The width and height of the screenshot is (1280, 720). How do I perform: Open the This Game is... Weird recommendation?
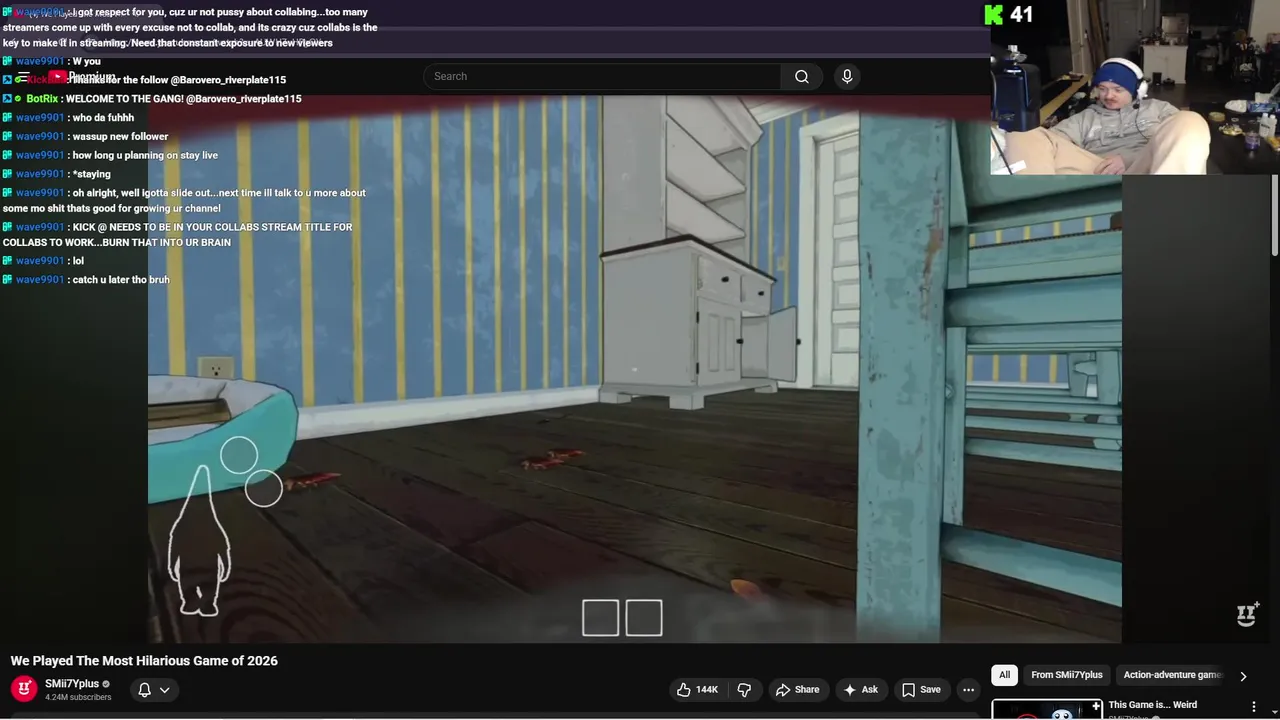pyautogui.click(x=1152, y=705)
